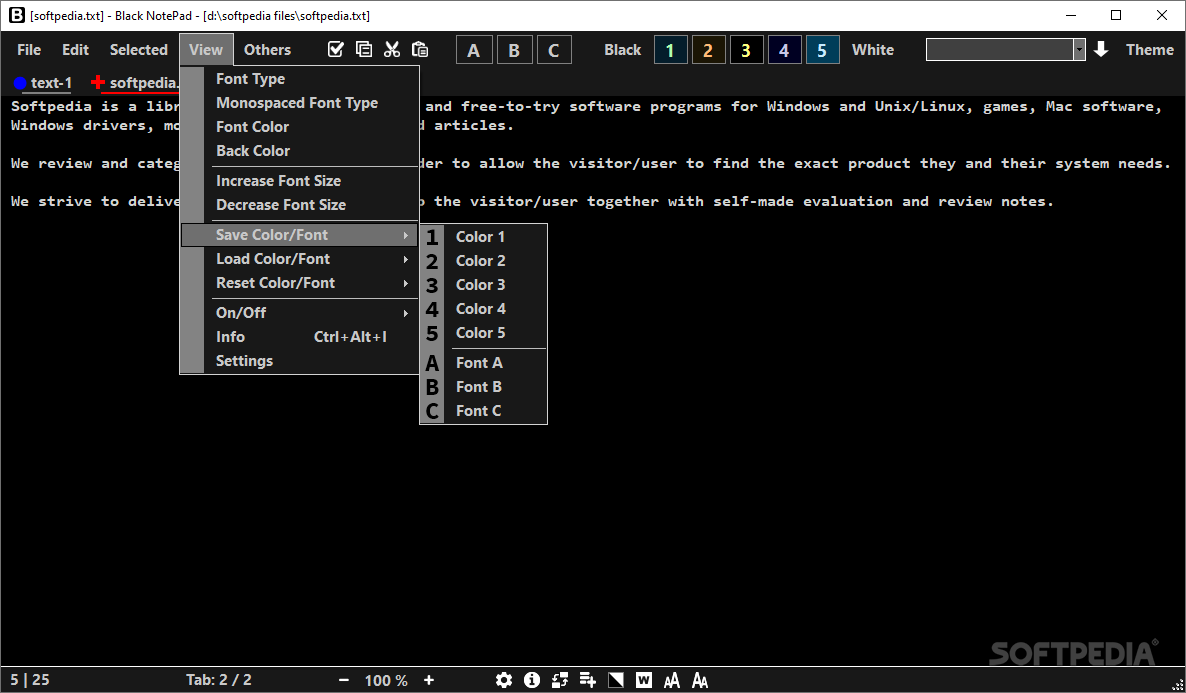This screenshot has height=693, width=1186.
Task: Open Info from View menu
Action: (x=300, y=337)
